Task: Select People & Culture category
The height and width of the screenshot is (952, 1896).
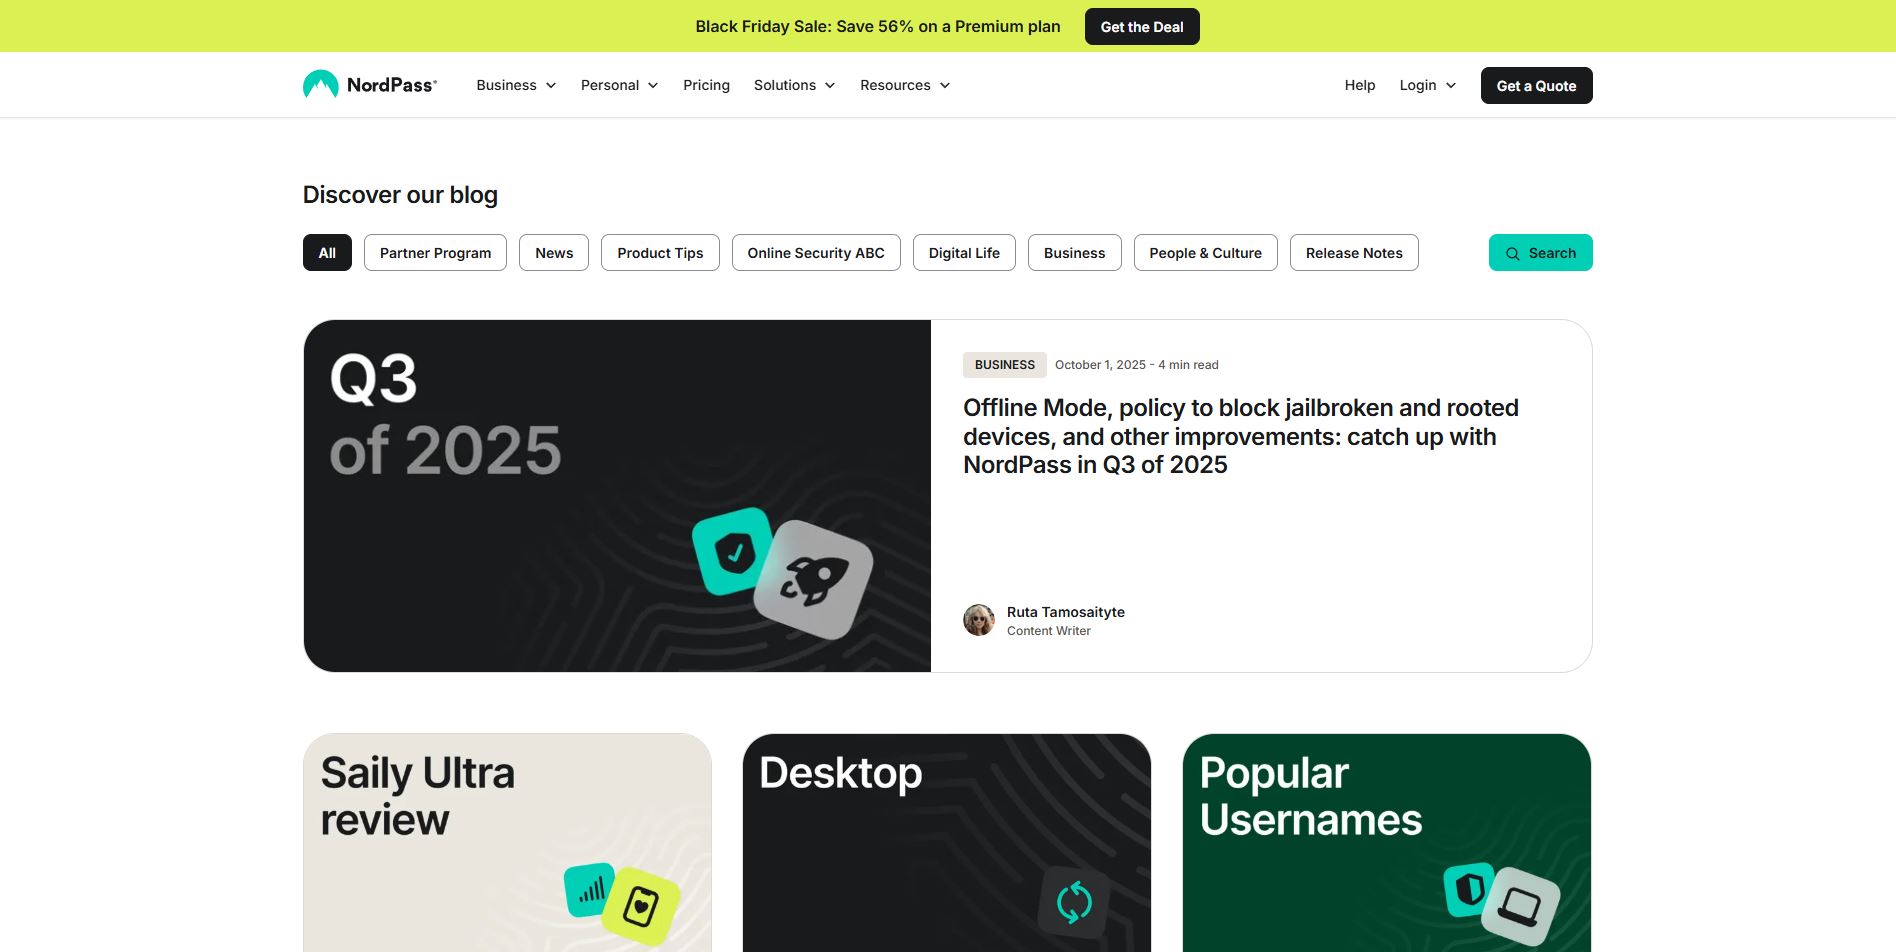Action: pyautogui.click(x=1205, y=253)
